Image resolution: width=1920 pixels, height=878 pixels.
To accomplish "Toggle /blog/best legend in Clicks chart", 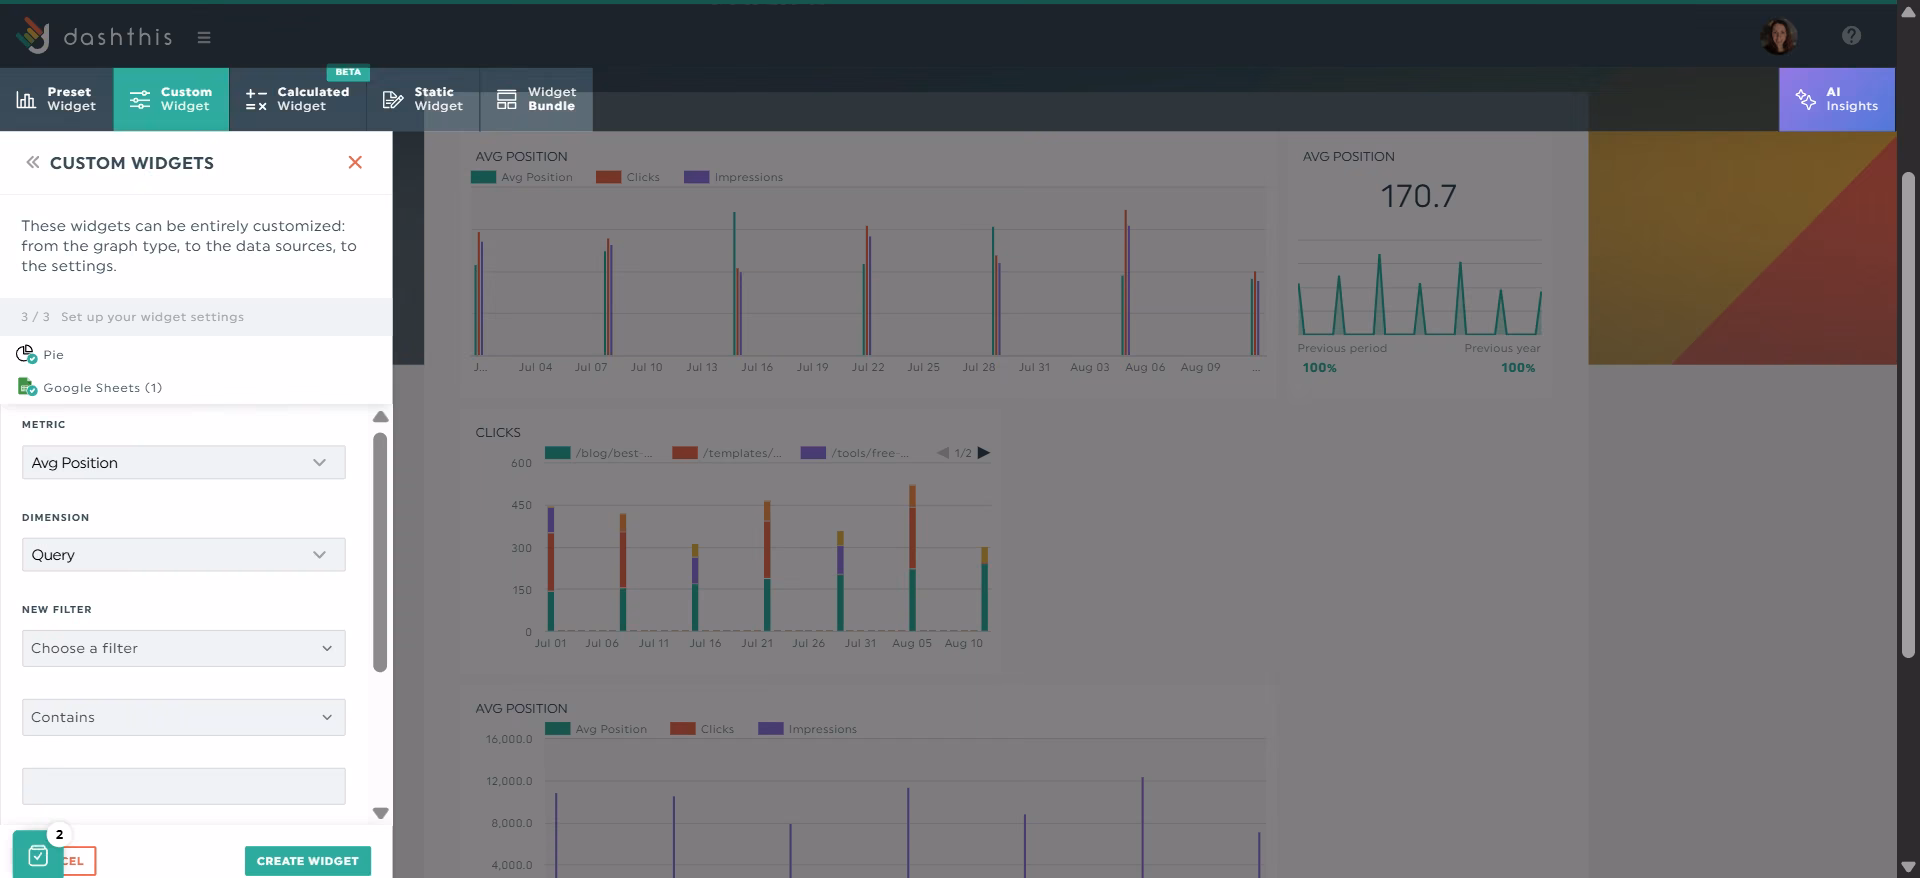I will click(x=599, y=453).
